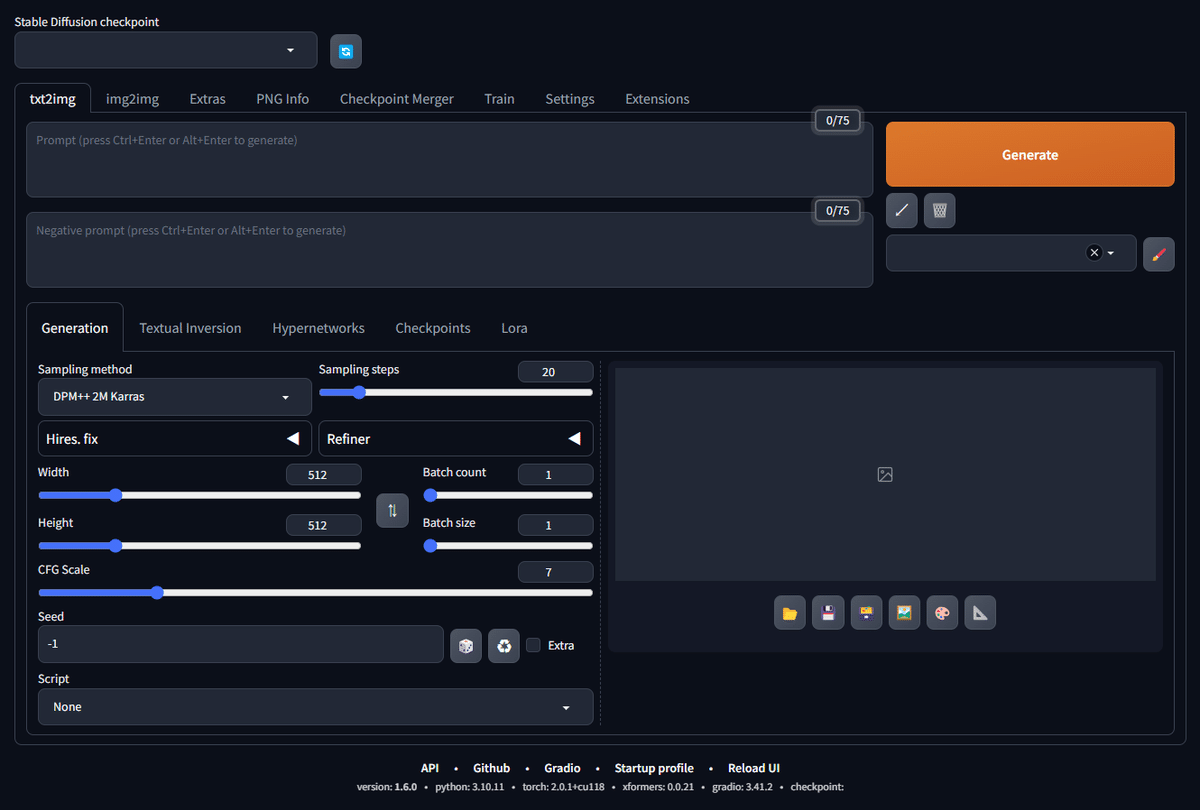
Task: Clear the styles selection with X
Action: point(1094,253)
